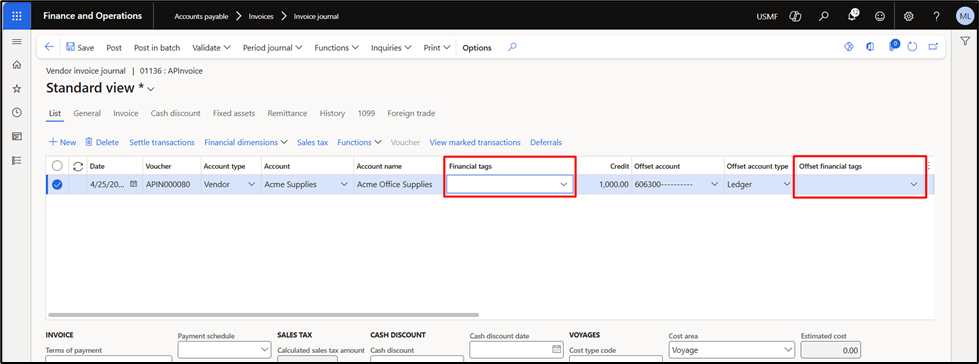The height and width of the screenshot is (364, 979).
Task: Click the Post button
Action: pyautogui.click(x=114, y=47)
